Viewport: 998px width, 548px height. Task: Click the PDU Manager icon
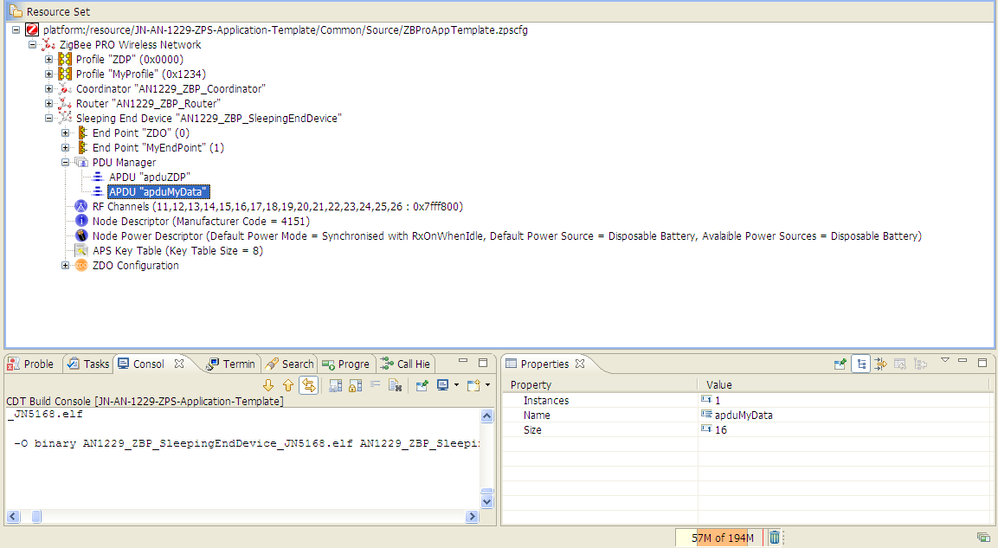point(81,162)
